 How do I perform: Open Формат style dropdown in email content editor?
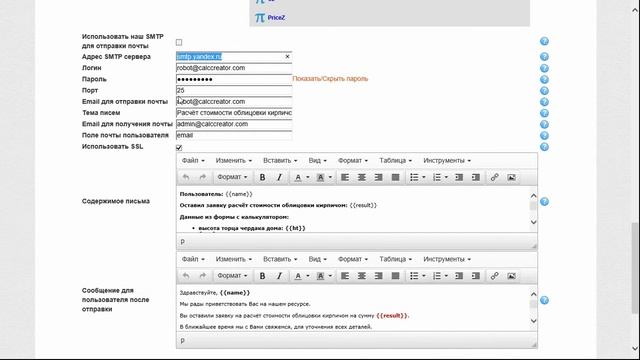(x=232, y=177)
